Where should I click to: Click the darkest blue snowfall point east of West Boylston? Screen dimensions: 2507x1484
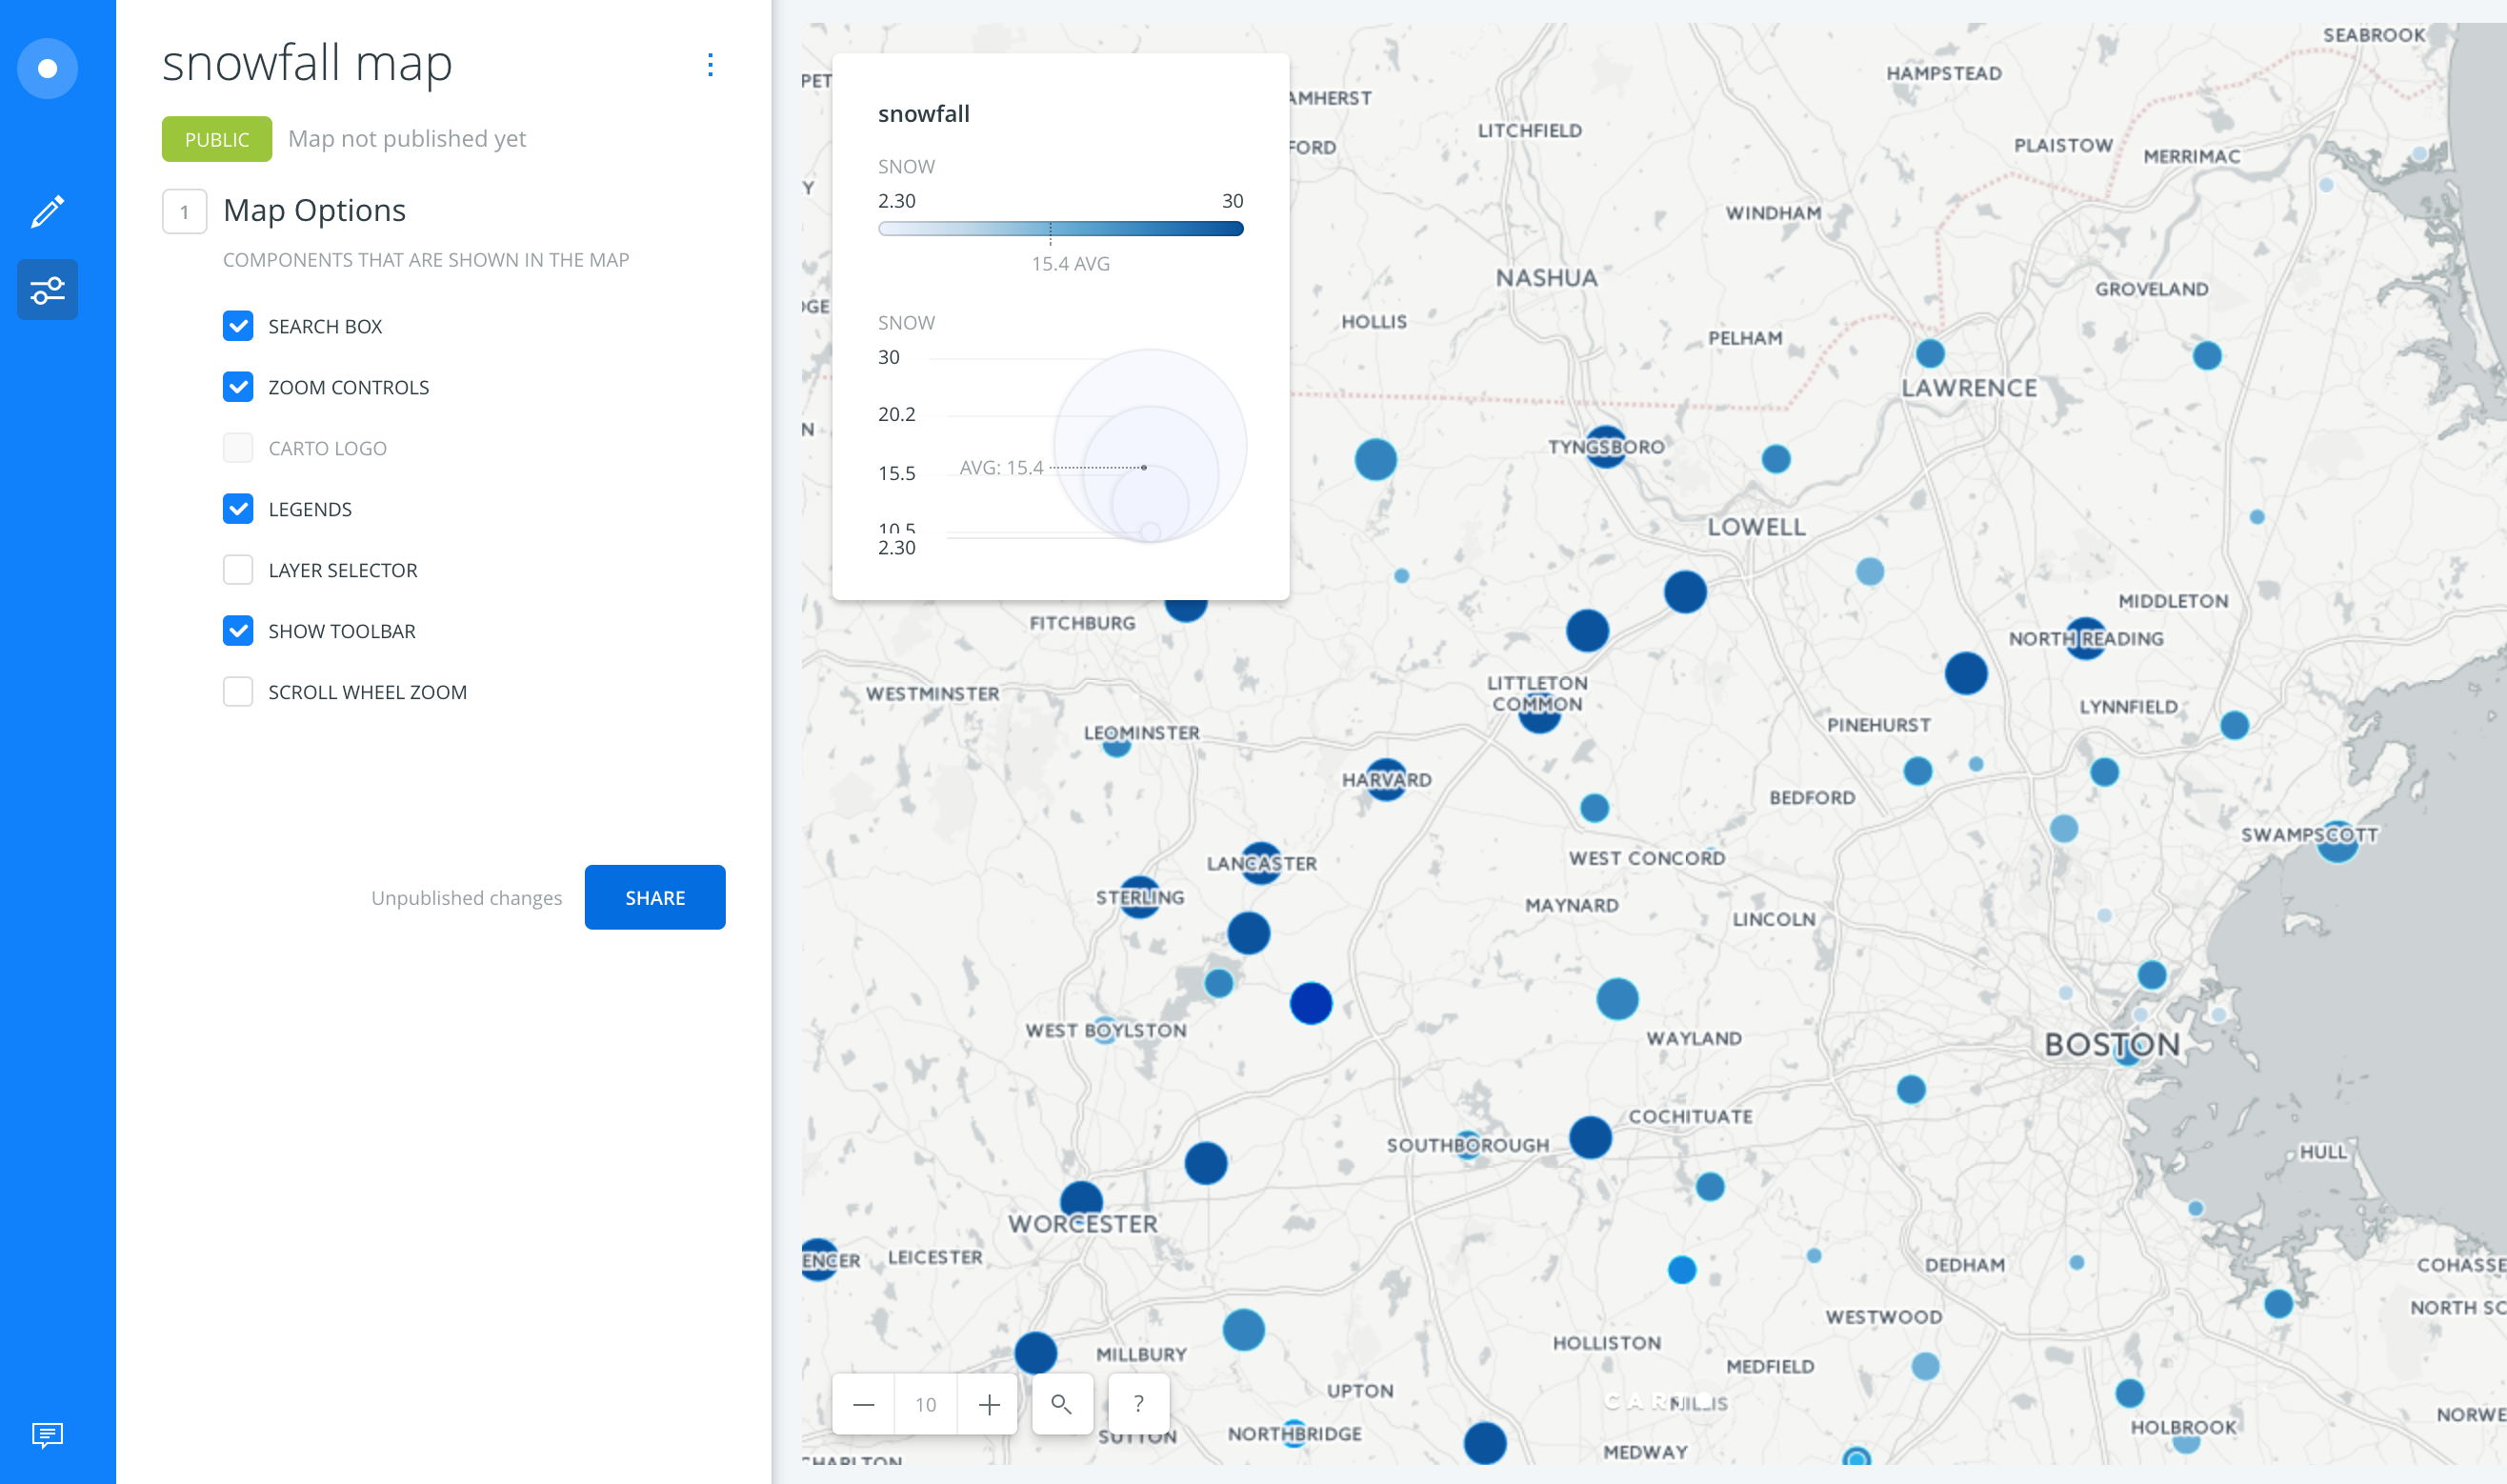[x=1311, y=1003]
